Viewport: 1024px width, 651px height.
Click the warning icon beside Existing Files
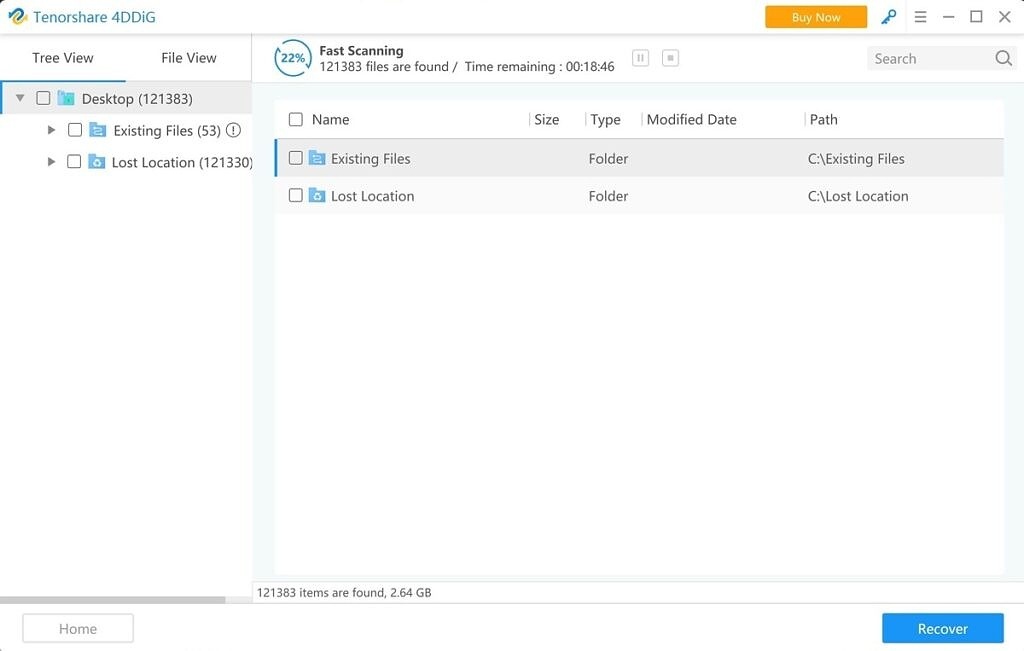[233, 130]
